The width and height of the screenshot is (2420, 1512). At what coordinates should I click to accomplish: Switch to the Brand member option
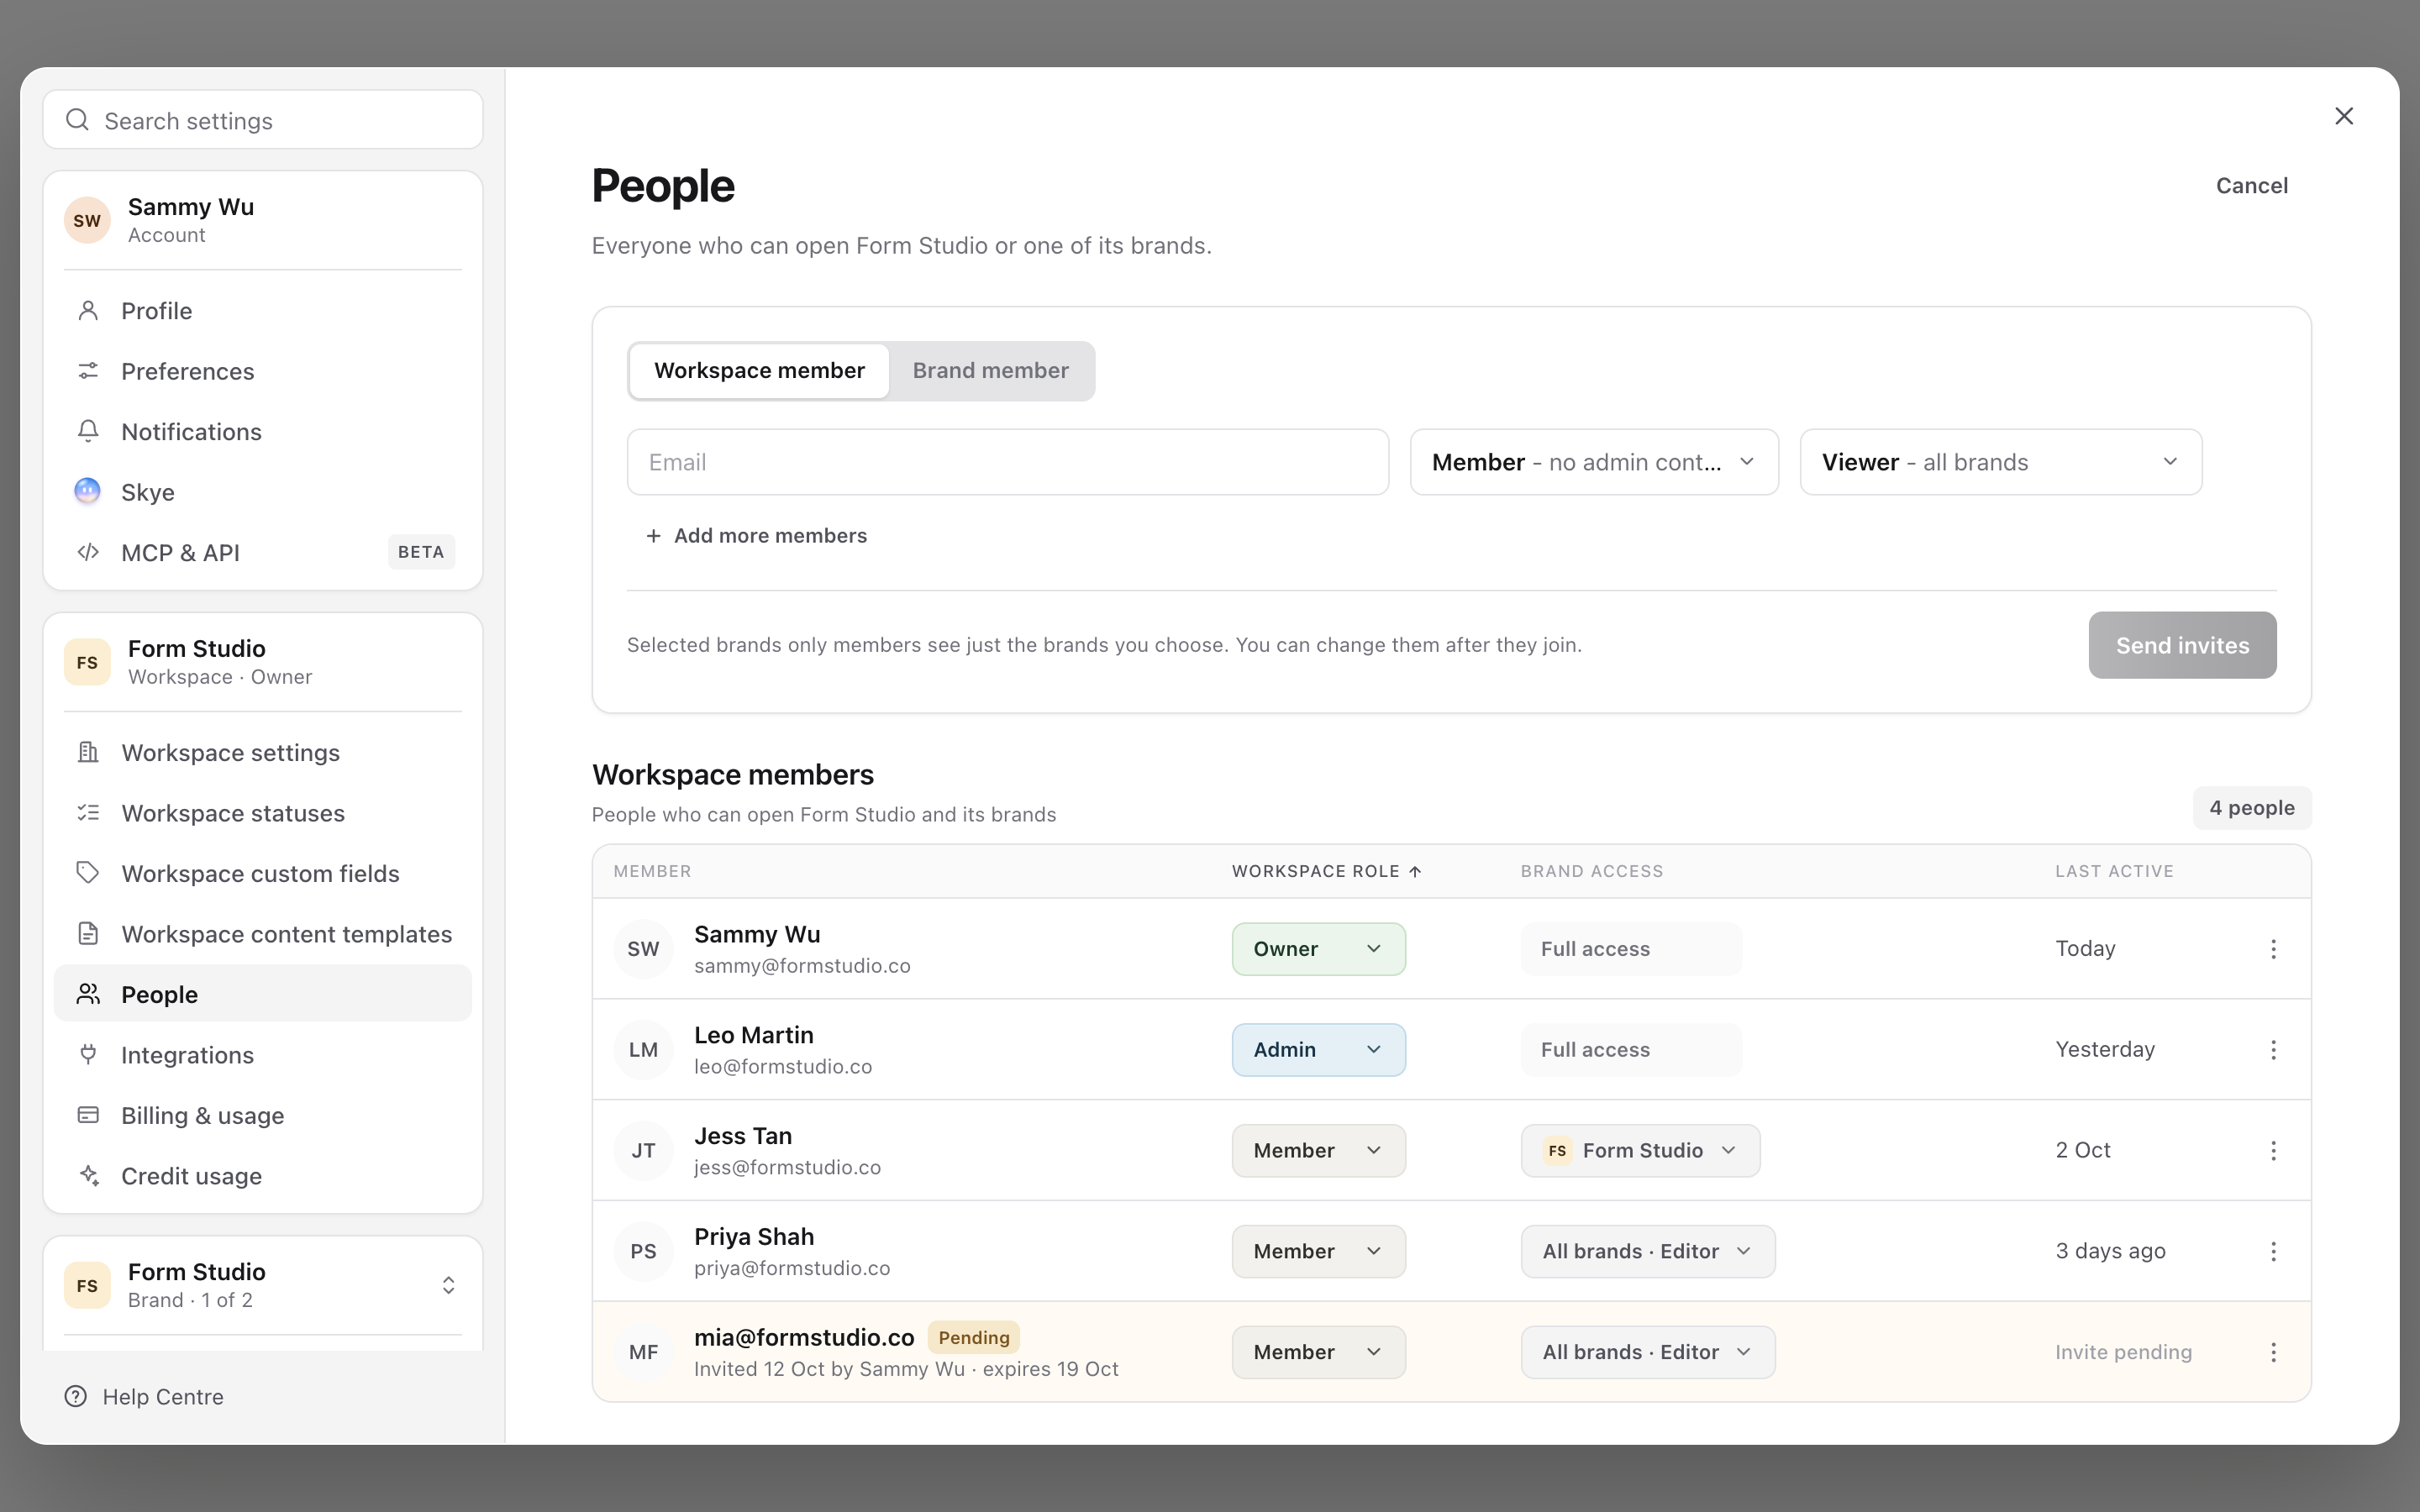pyautogui.click(x=991, y=371)
